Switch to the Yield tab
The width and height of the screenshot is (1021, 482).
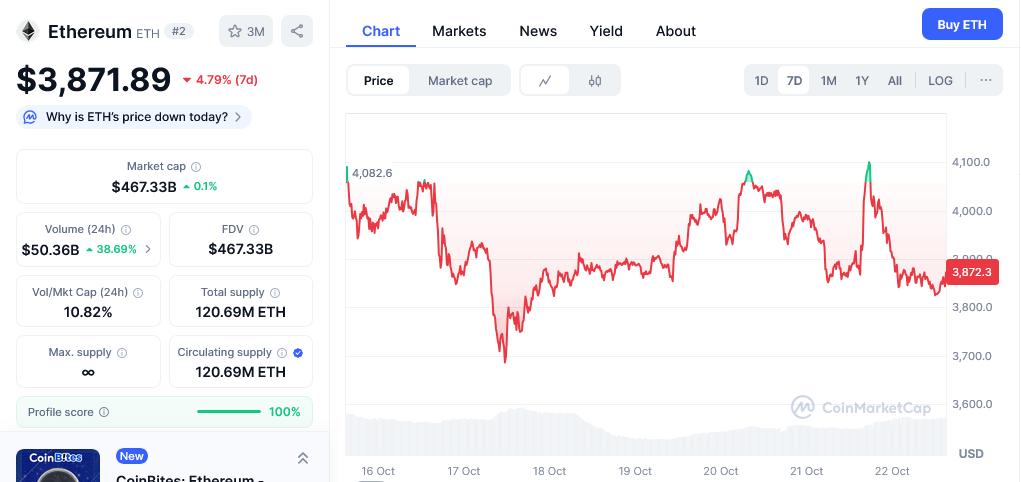606,31
